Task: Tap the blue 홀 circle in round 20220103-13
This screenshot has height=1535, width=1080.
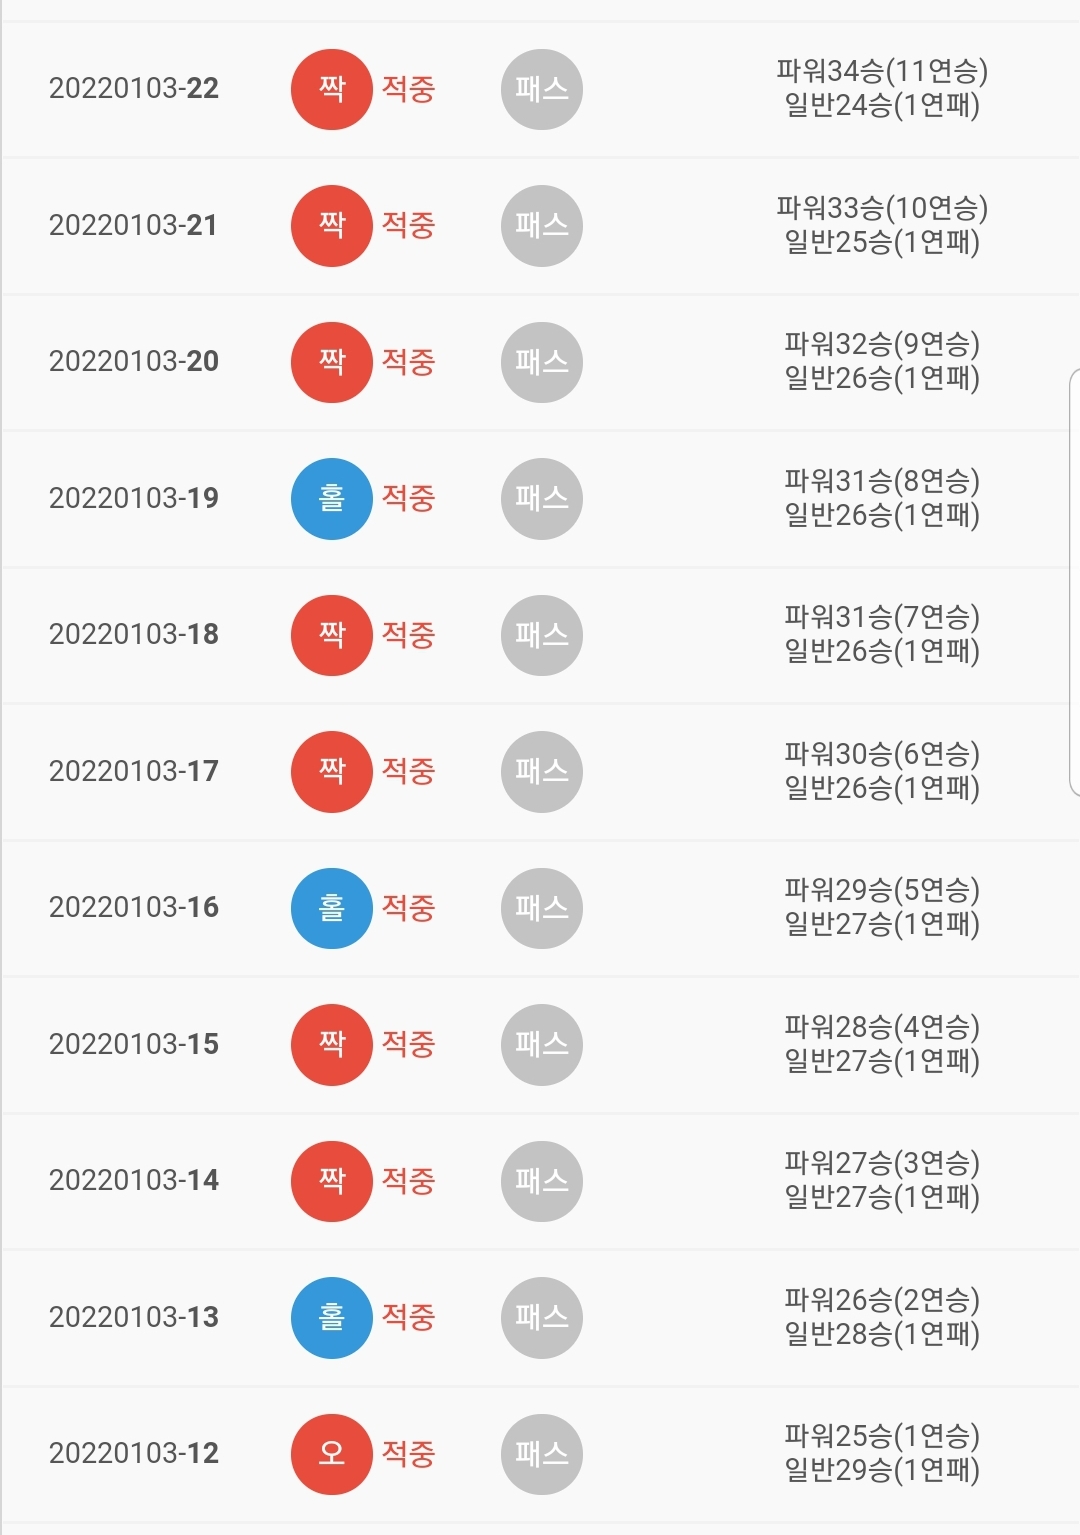Action: click(x=332, y=1318)
